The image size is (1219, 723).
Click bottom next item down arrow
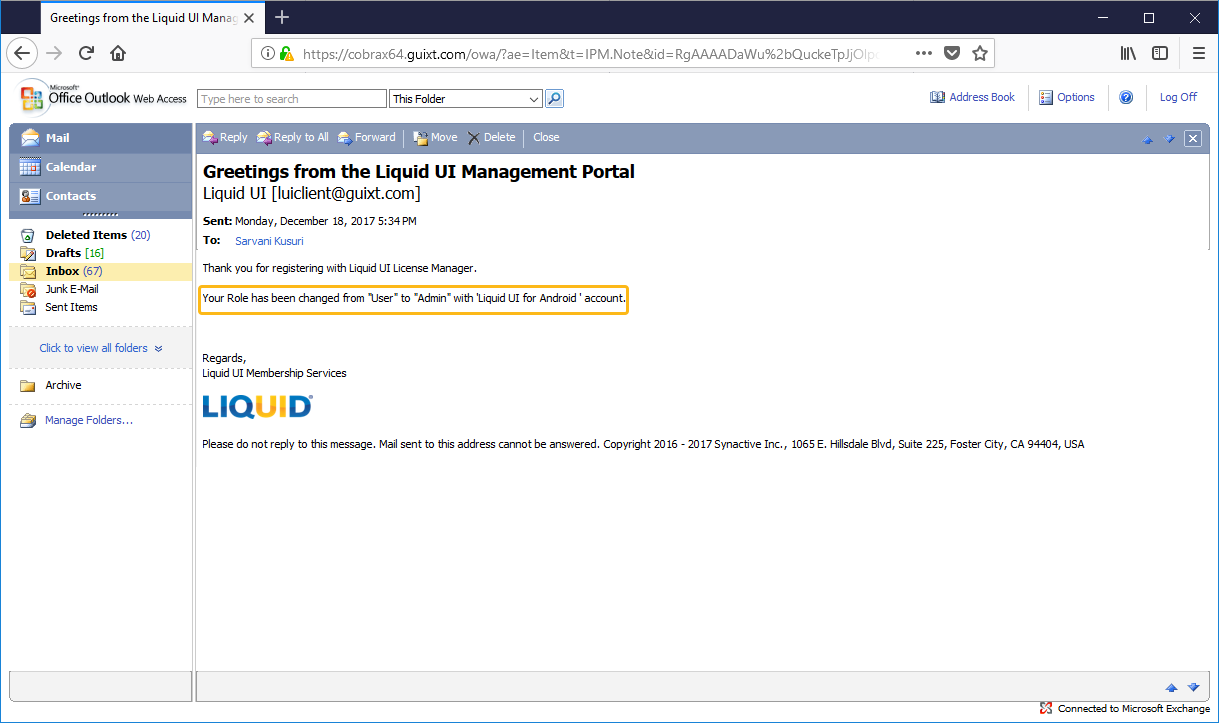click(x=1193, y=687)
